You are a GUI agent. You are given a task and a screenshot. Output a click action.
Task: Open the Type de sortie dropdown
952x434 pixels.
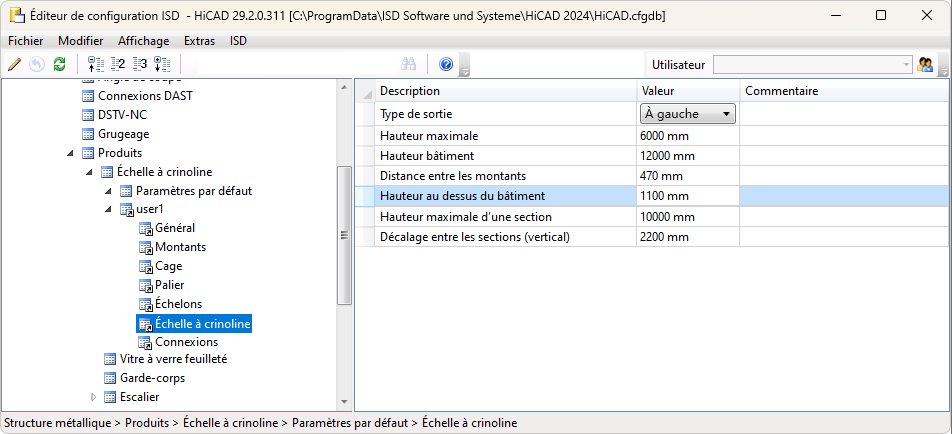[688, 114]
